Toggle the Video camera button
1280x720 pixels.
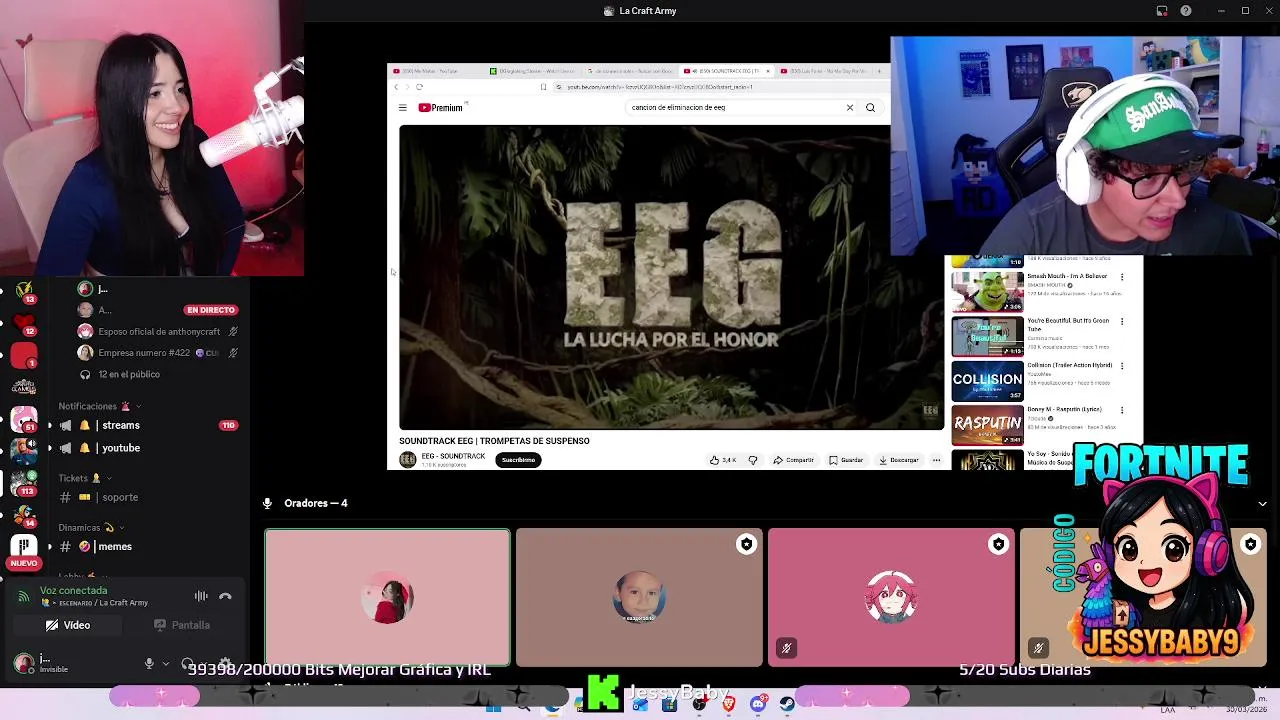(68, 625)
